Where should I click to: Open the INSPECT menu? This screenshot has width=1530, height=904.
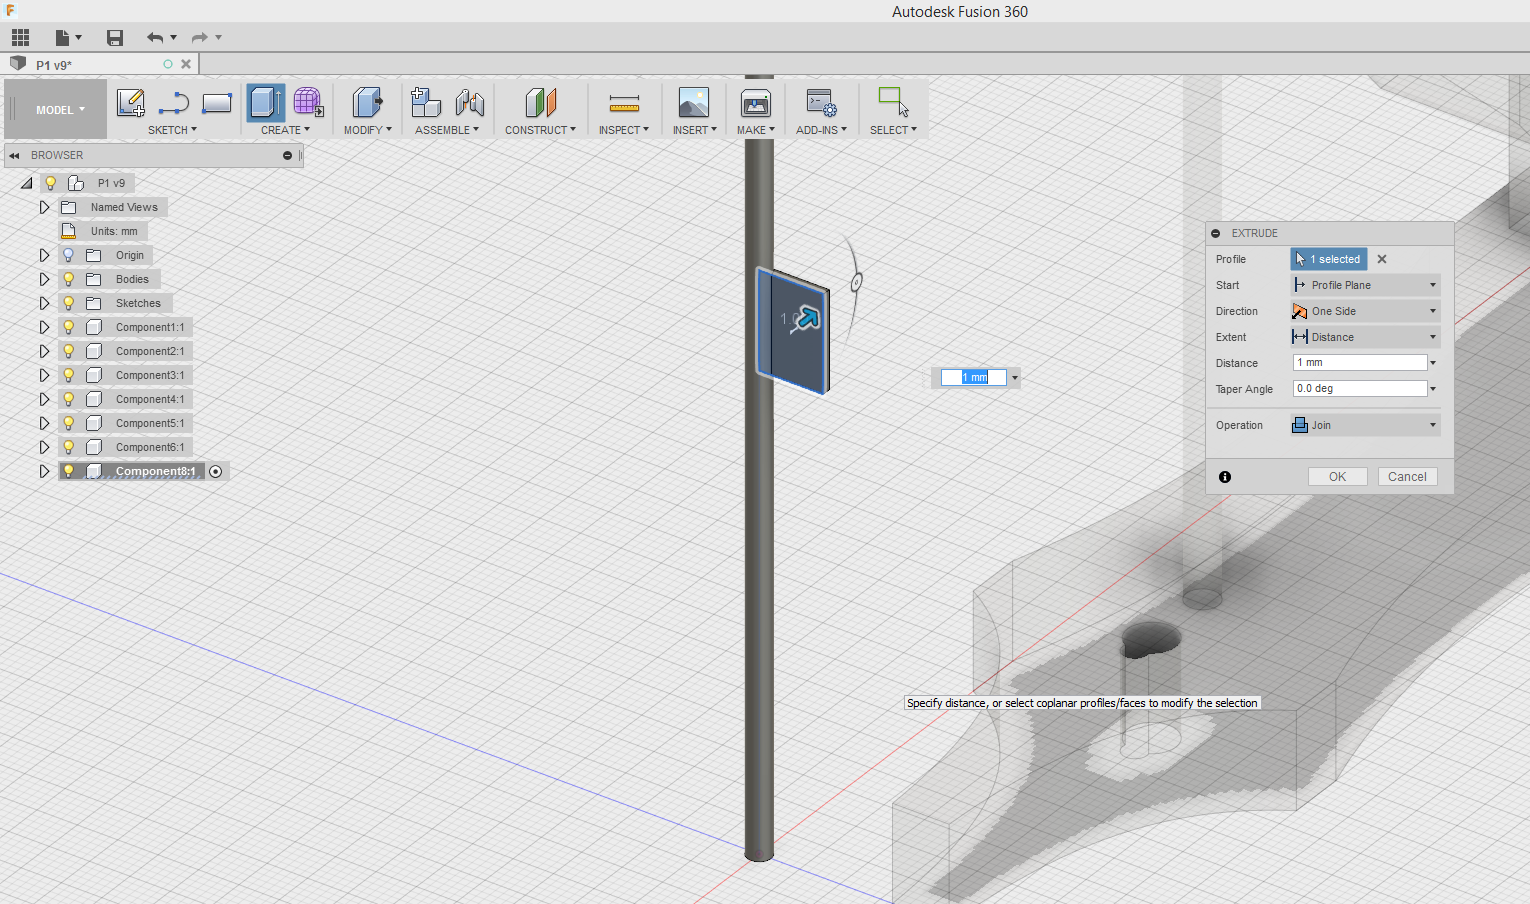click(x=624, y=130)
